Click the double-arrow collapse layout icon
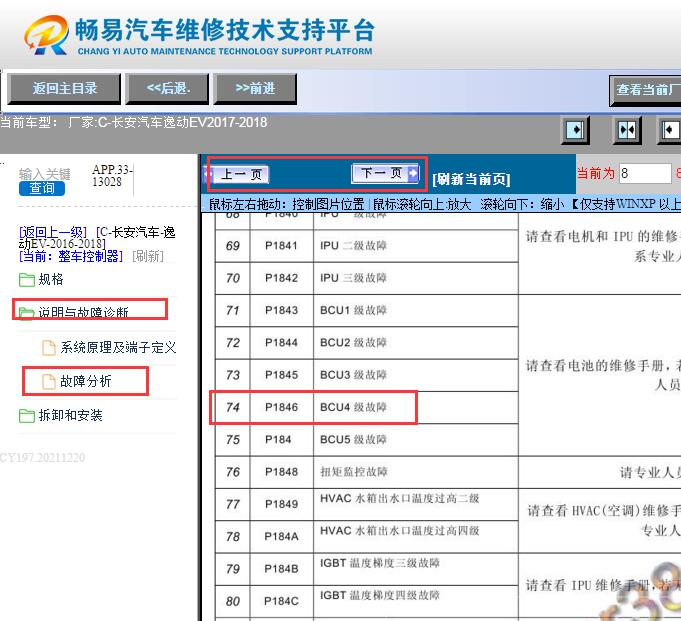681x621 pixels. [x=627, y=130]
